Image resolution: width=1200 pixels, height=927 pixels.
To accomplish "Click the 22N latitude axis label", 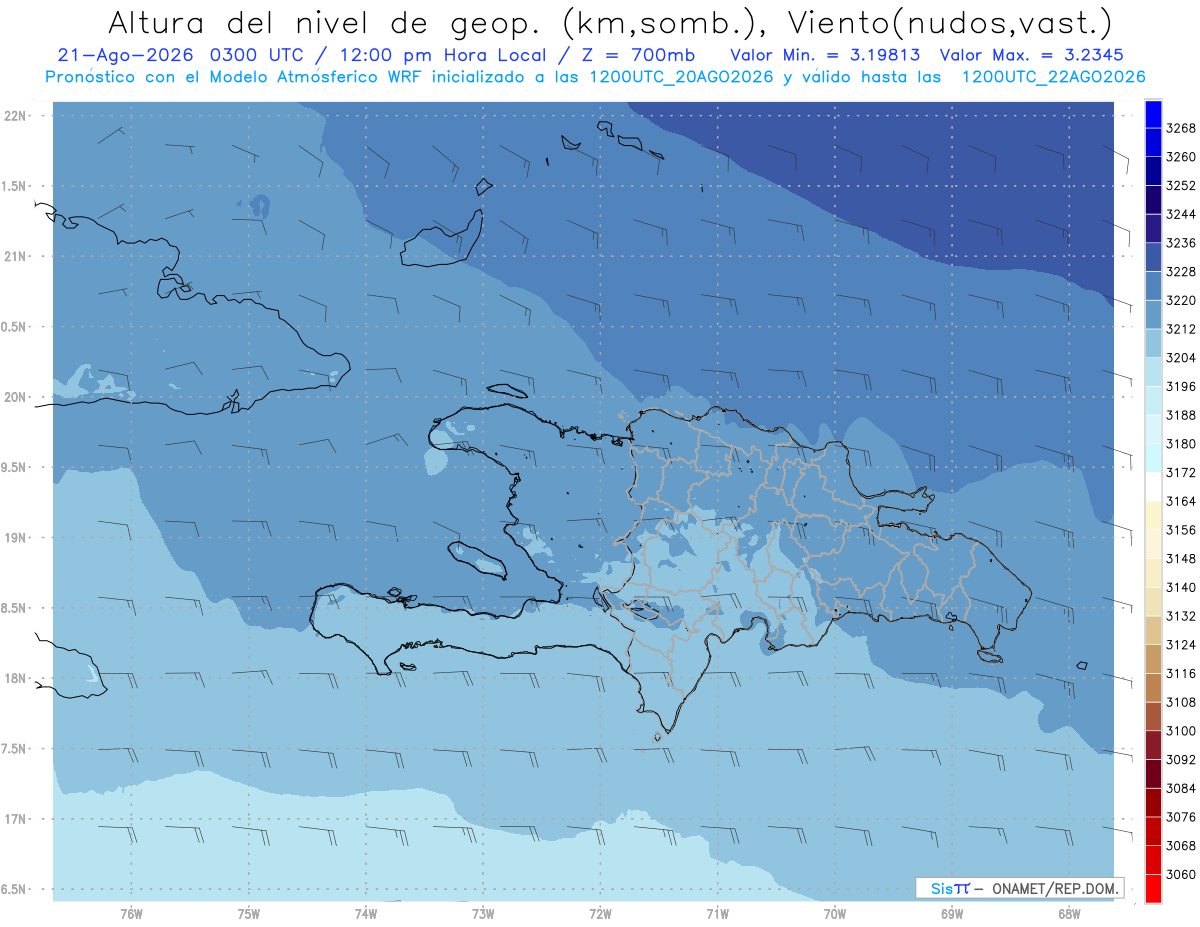I will tap(17, 116).
